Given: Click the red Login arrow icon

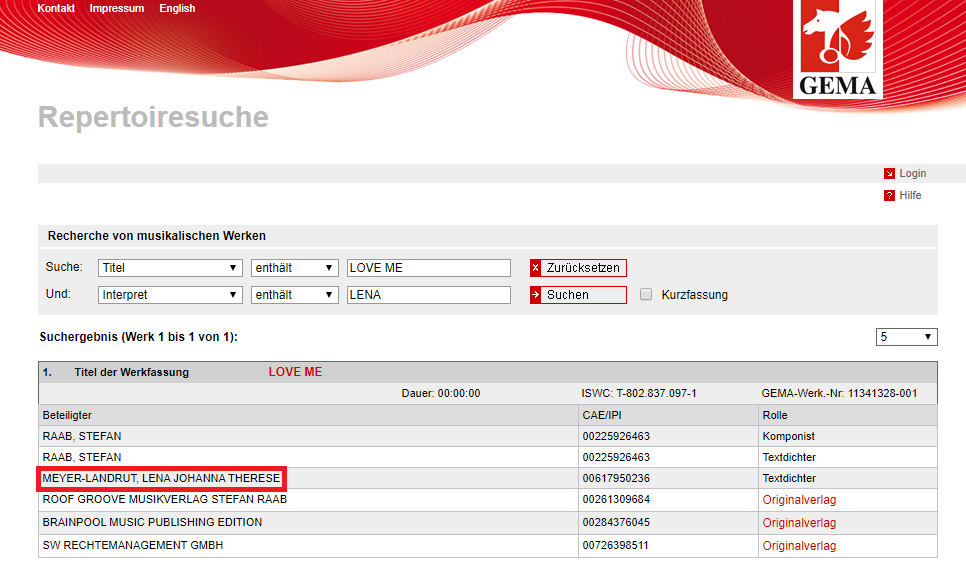Looking at the screenshot, I should [x=889, y=174].
